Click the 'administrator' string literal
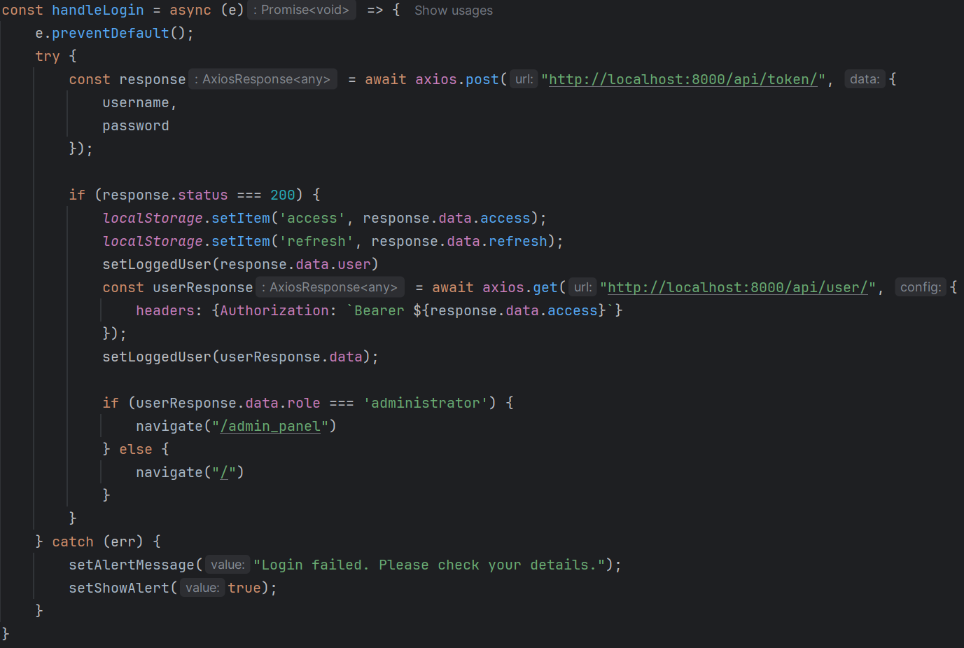Viewport: 964px width, 648px height. tap(425, 403)
